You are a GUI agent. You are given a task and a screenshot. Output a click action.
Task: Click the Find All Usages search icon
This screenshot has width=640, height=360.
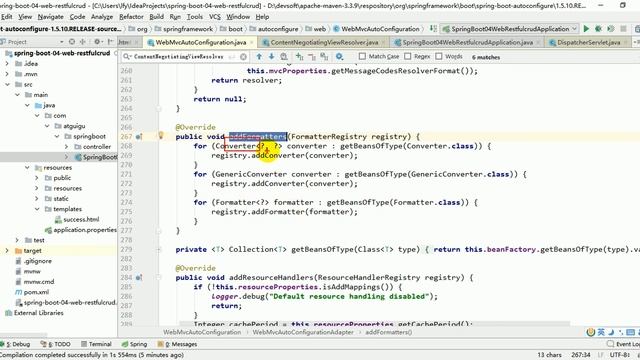(x=284, y=57)
